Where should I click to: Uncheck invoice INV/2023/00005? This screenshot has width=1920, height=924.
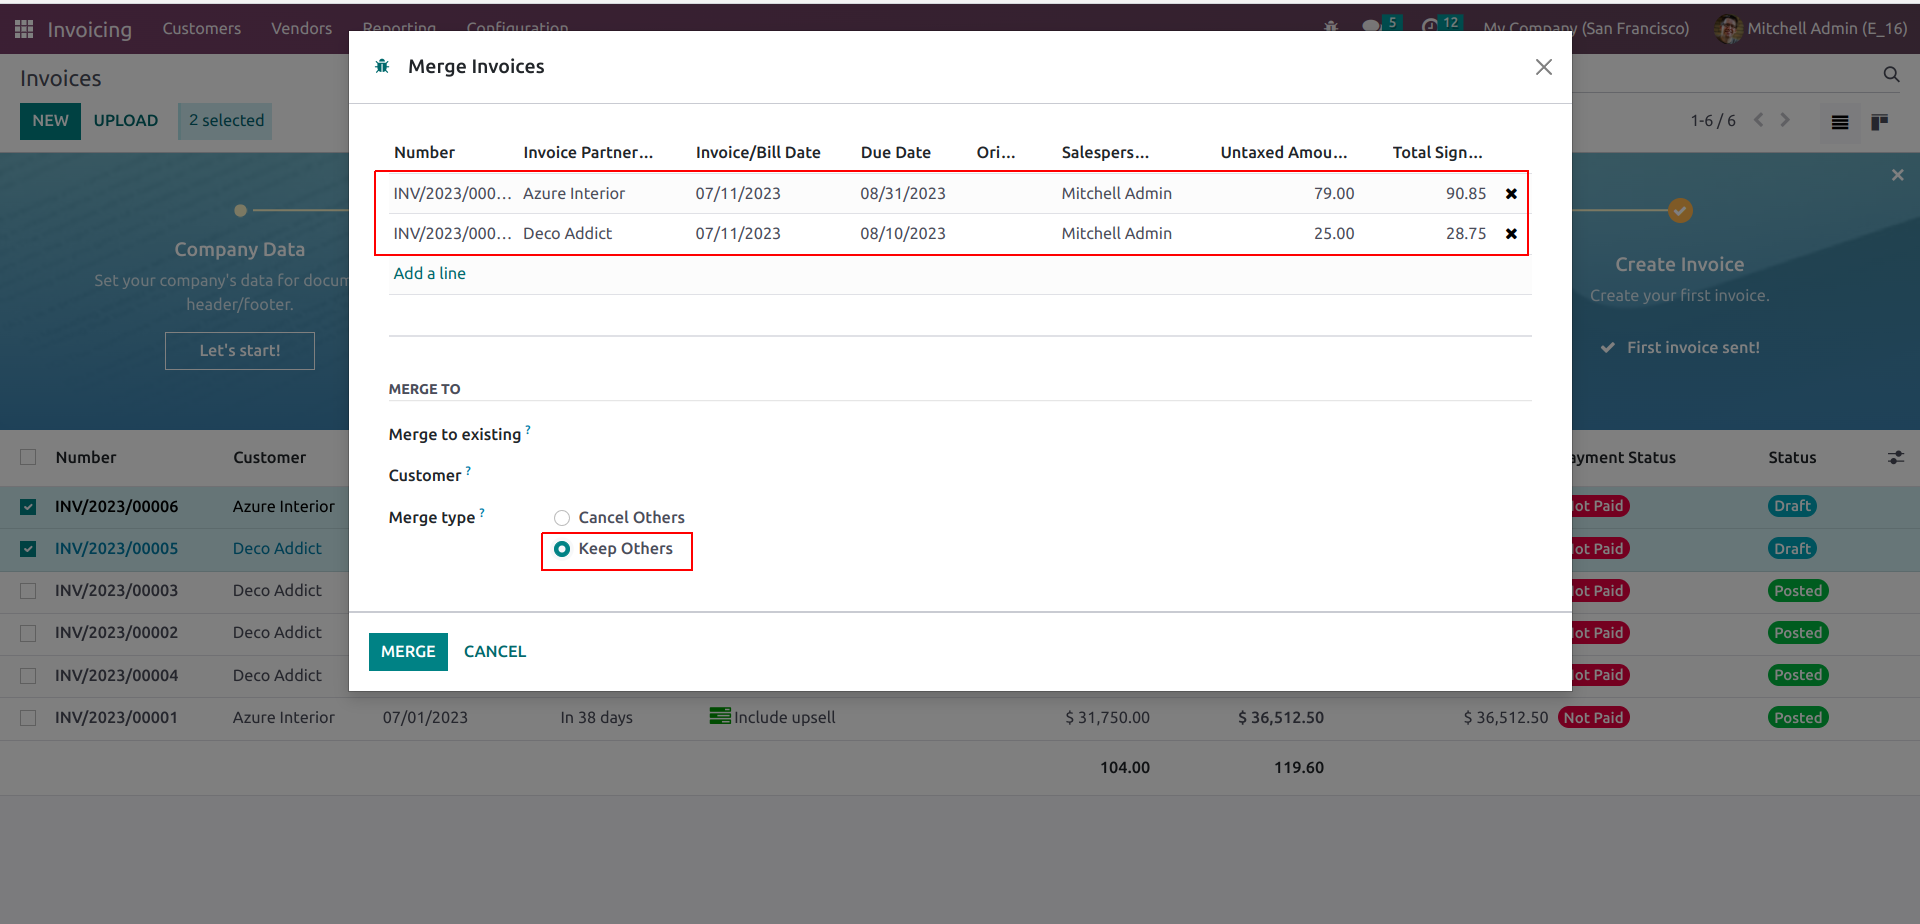pyautogui.click(x=28, y=549)
